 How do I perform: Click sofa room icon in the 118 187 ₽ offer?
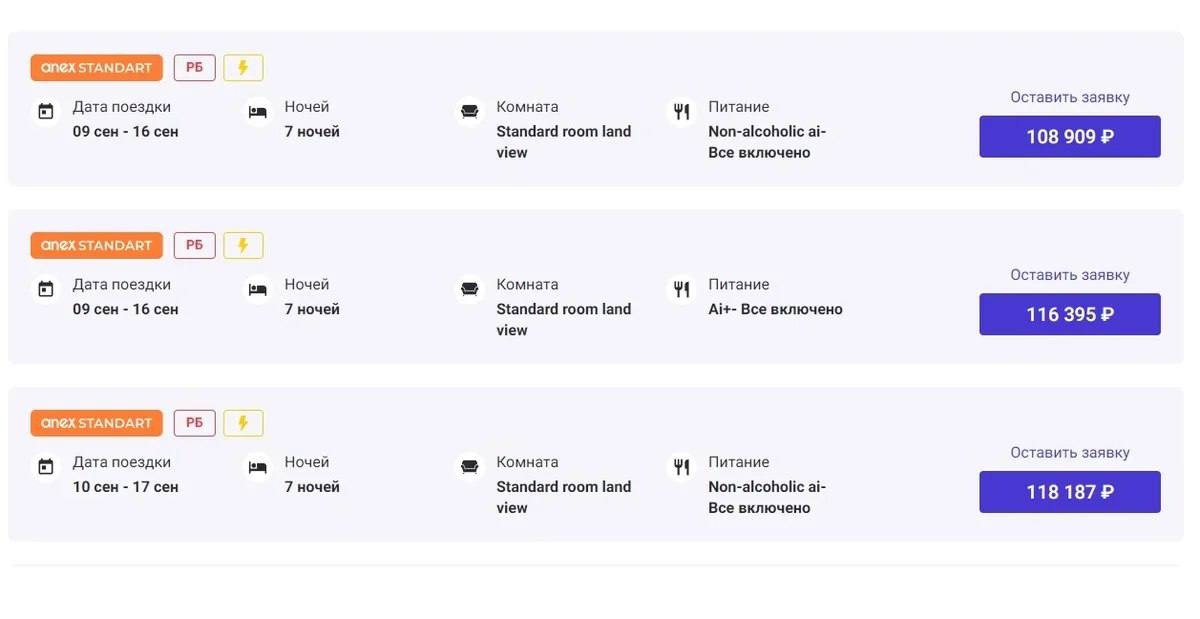pyautogui.click(x=469, y=467)
